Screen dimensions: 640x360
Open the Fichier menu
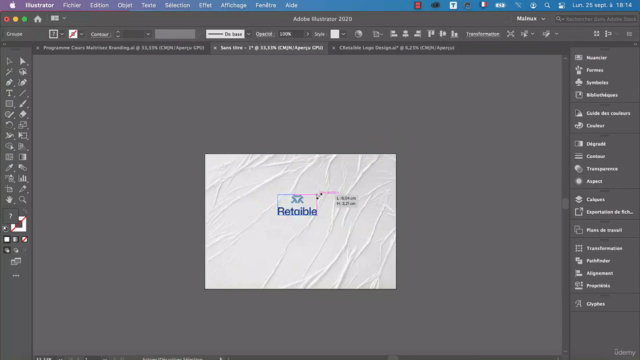[72, 5]
